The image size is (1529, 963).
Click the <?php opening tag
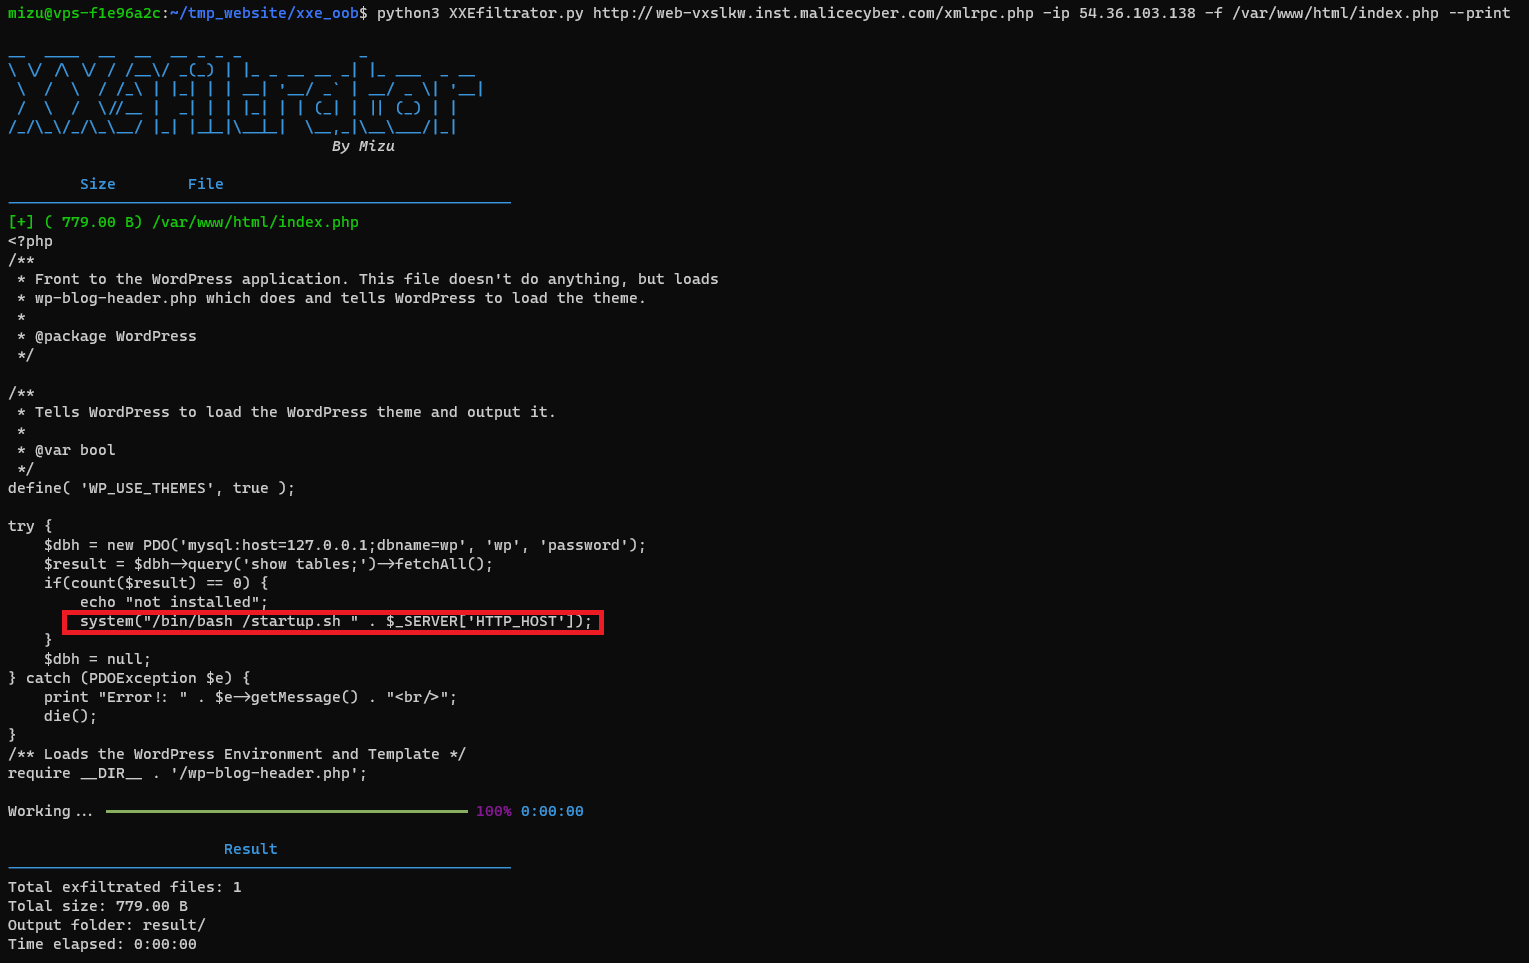[30, 241]
